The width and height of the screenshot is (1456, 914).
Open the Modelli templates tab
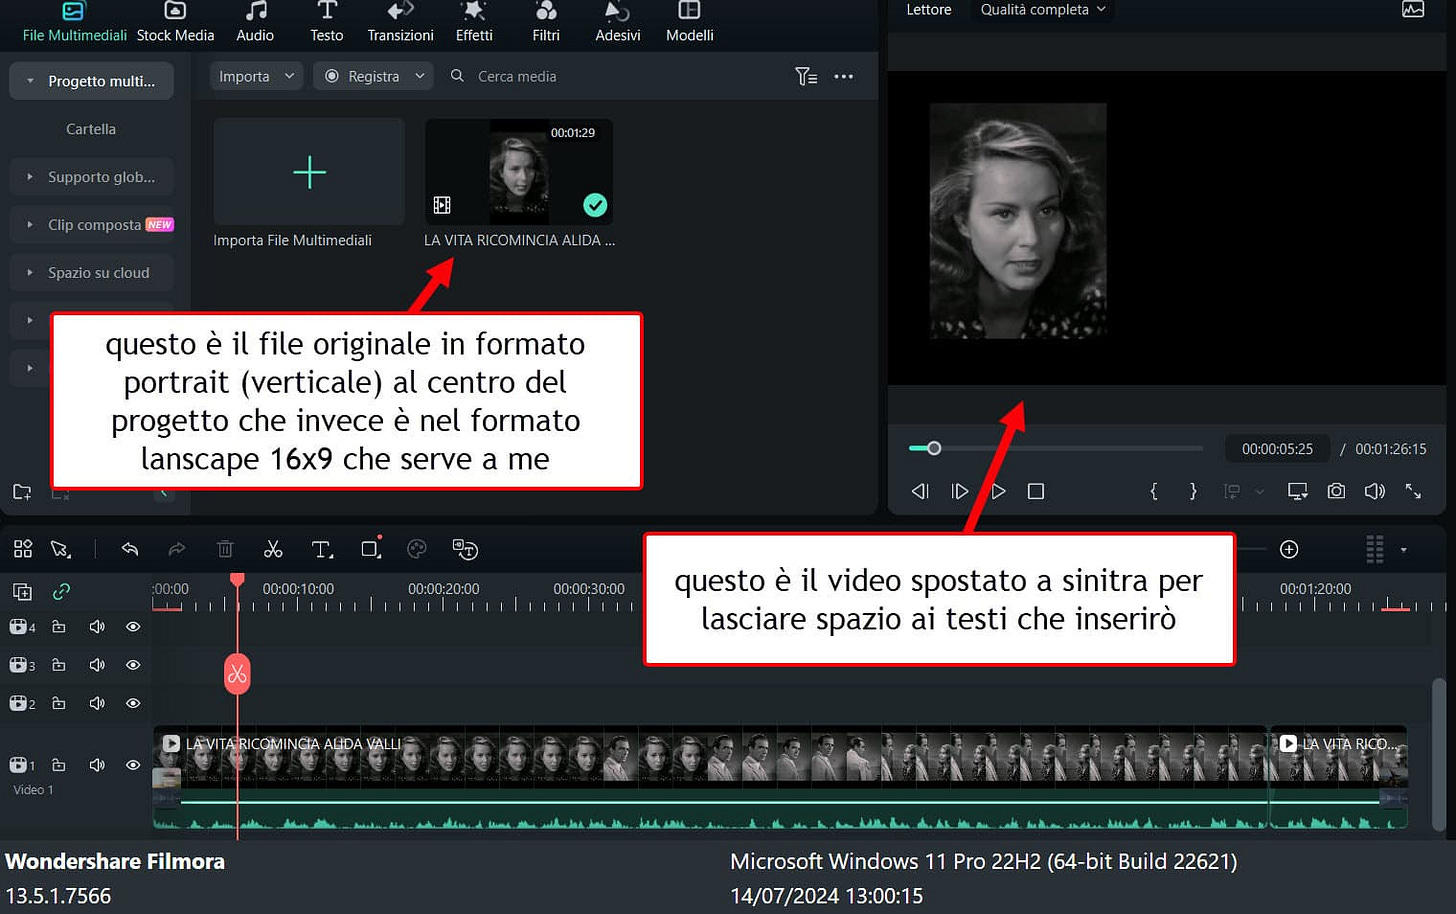pos(689,23)
